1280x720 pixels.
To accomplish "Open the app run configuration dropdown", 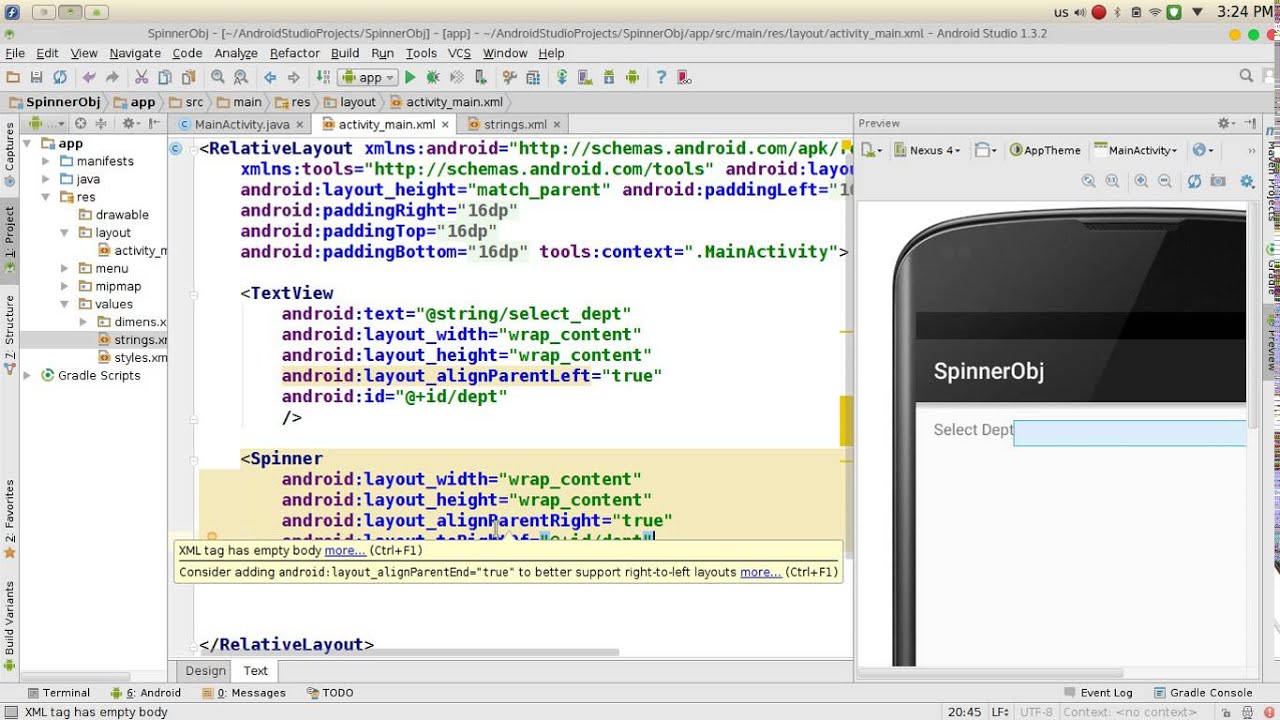I will click(369, 77).
